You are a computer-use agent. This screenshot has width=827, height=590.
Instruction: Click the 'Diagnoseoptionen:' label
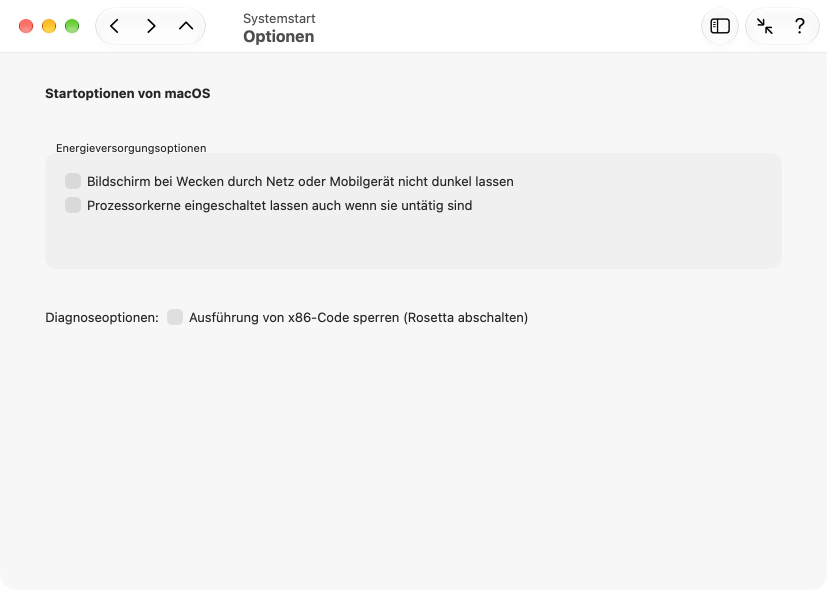[102, 317]
